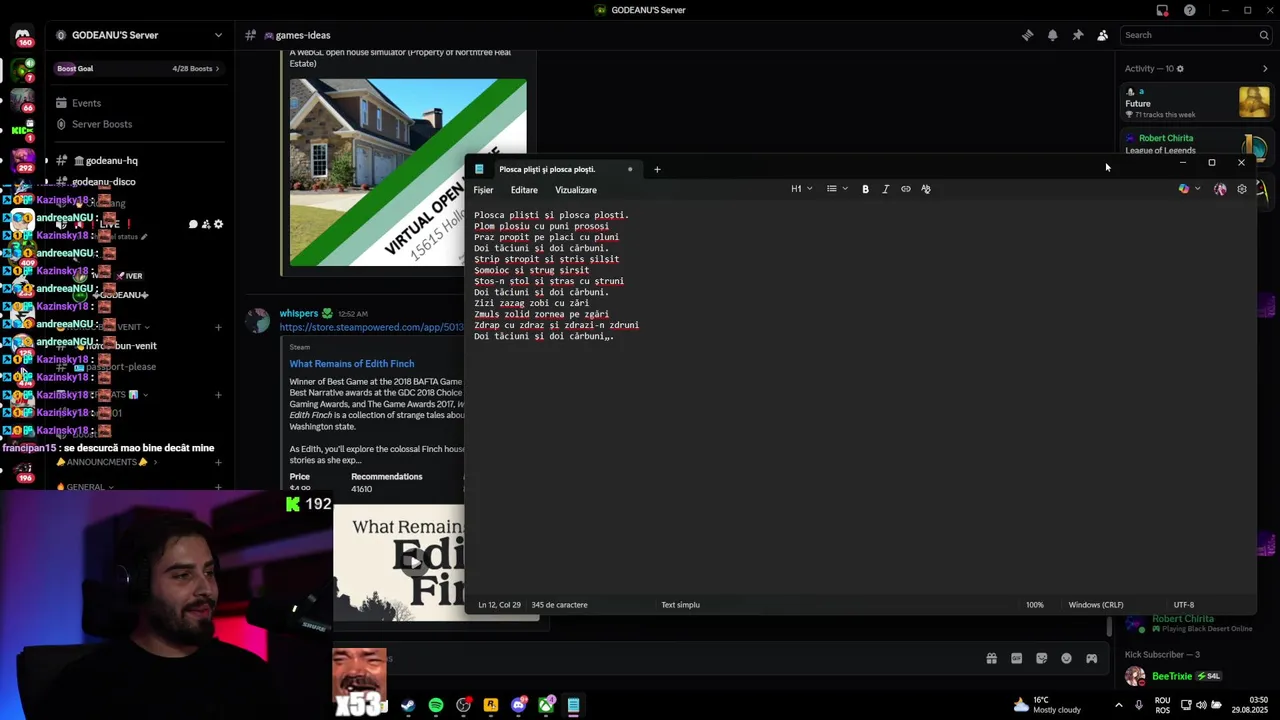Open the Steam store URL link
Image resolution: width=1280 pixels, height=720 pixels.
[x=371, y=327]
